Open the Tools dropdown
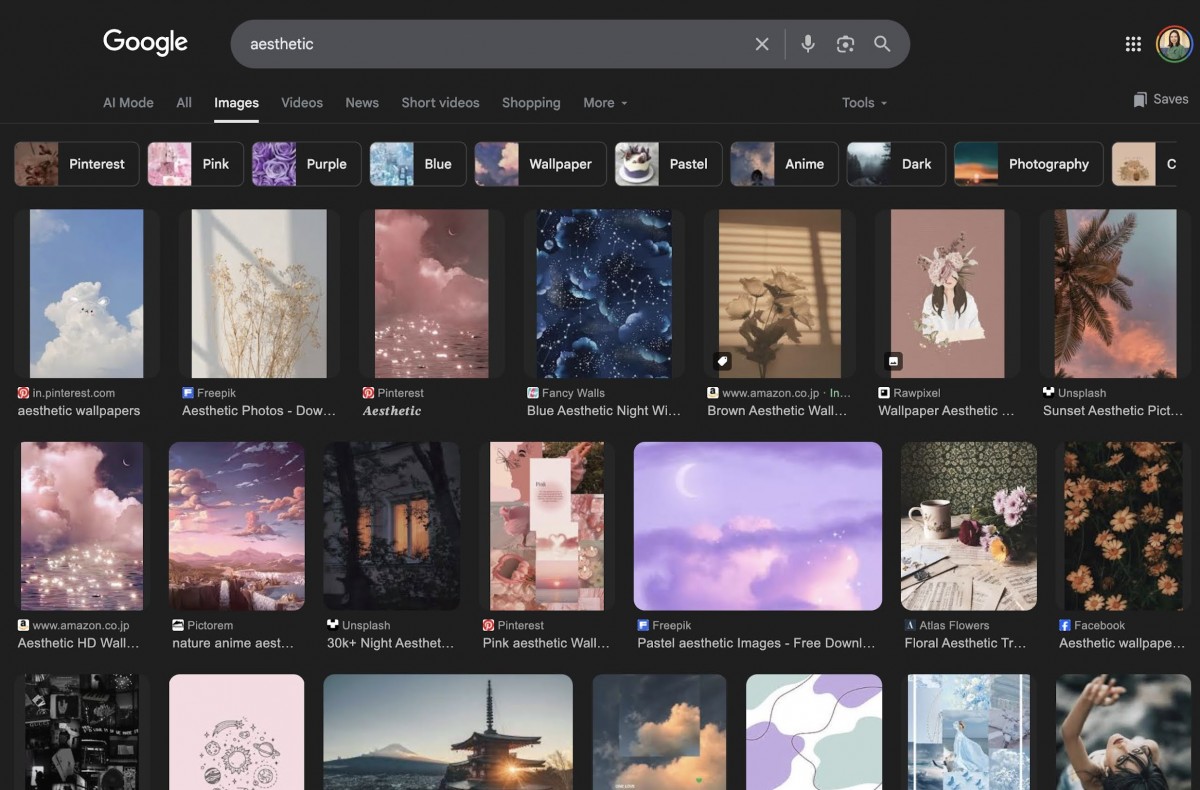The image size is (1200, 790). pos(862,102)
